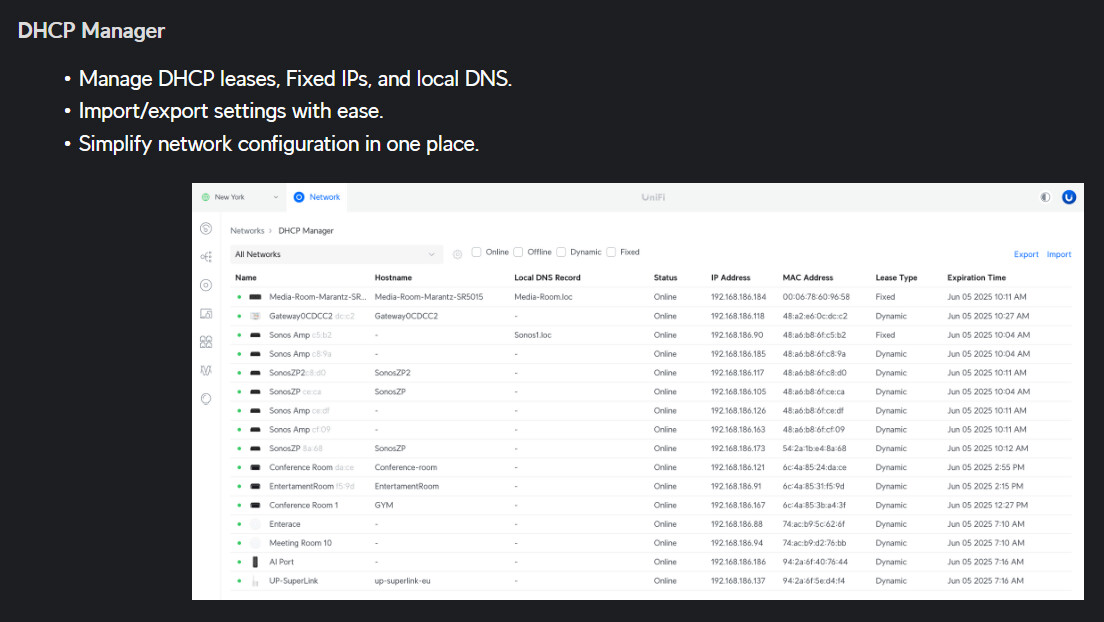This screenshot has width=1104, height=622.
Task: Click expiration time Jun 05 2025 2:55 PM
Action: 986,467
